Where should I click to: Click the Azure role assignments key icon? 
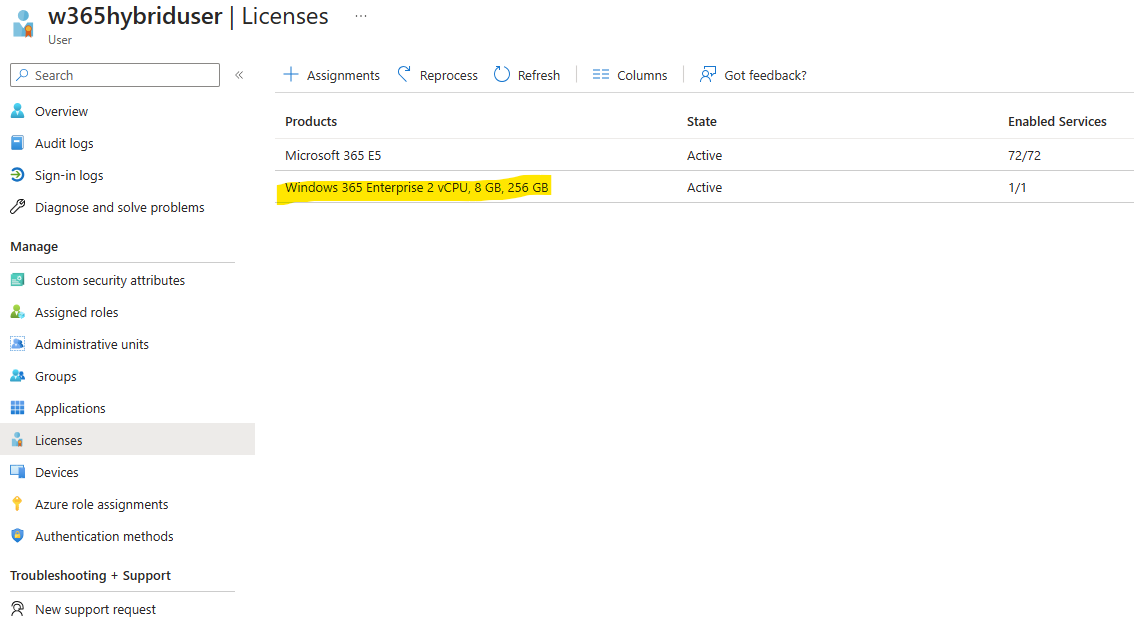coord(17,504)
